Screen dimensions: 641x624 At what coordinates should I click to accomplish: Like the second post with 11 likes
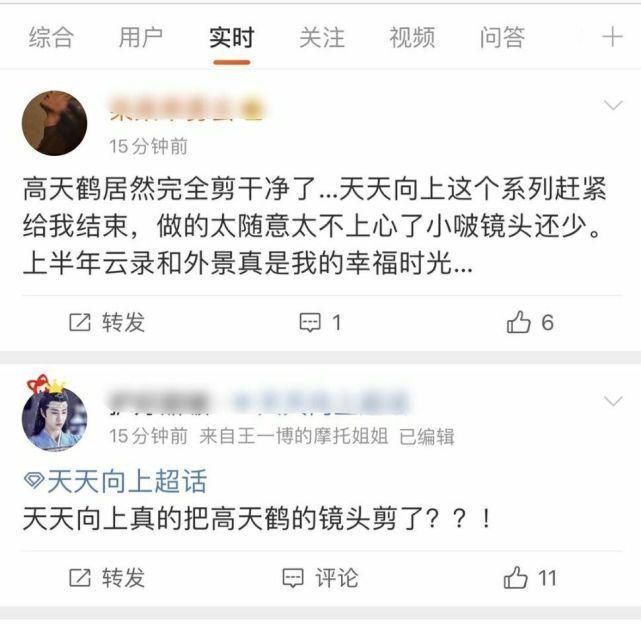point(515,577)
